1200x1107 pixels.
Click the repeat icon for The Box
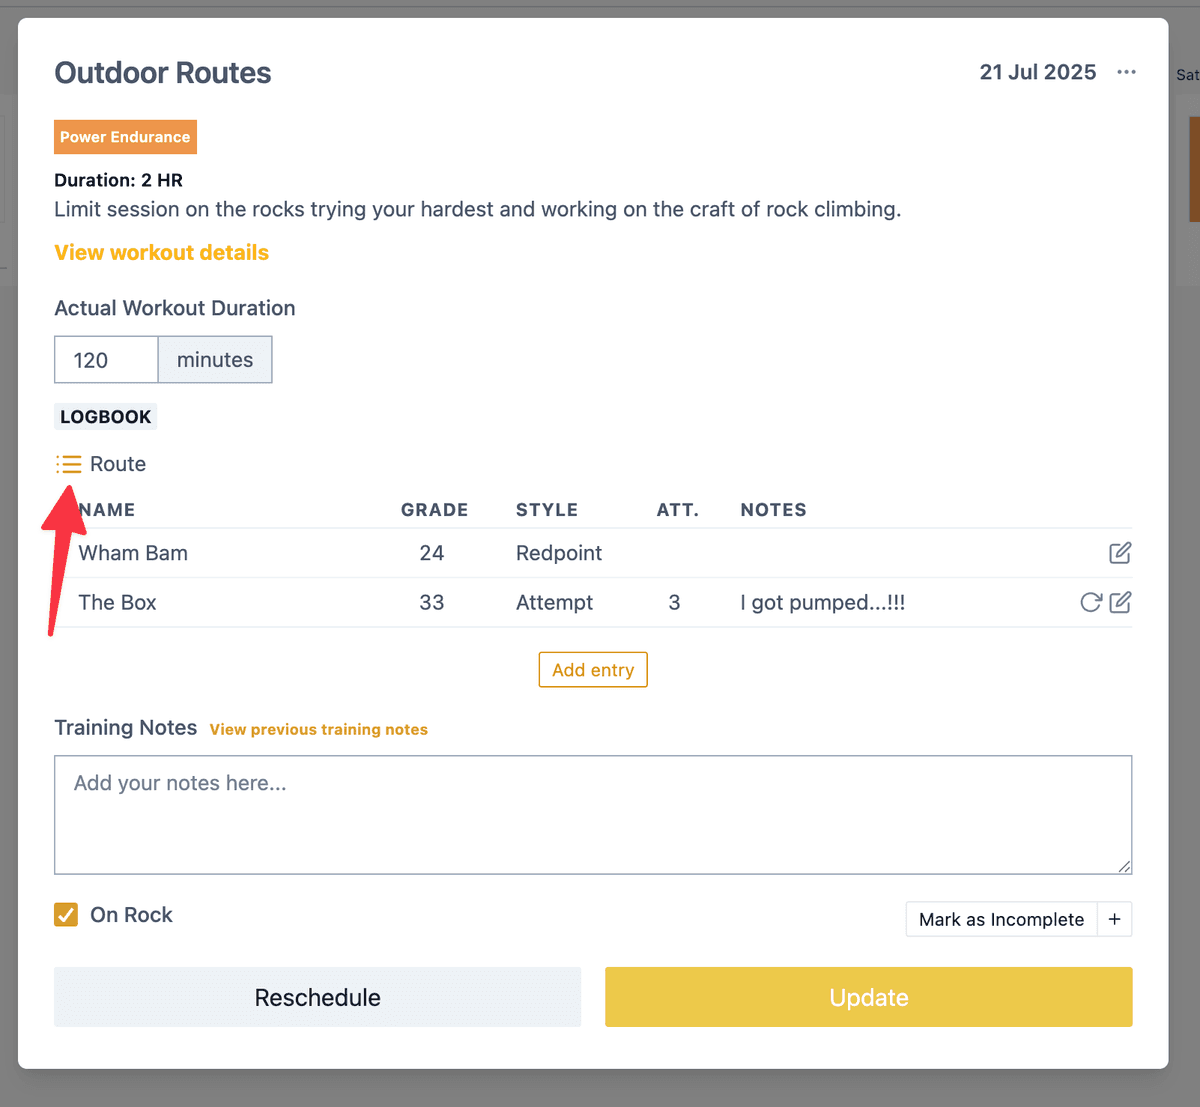point(1091,602)
